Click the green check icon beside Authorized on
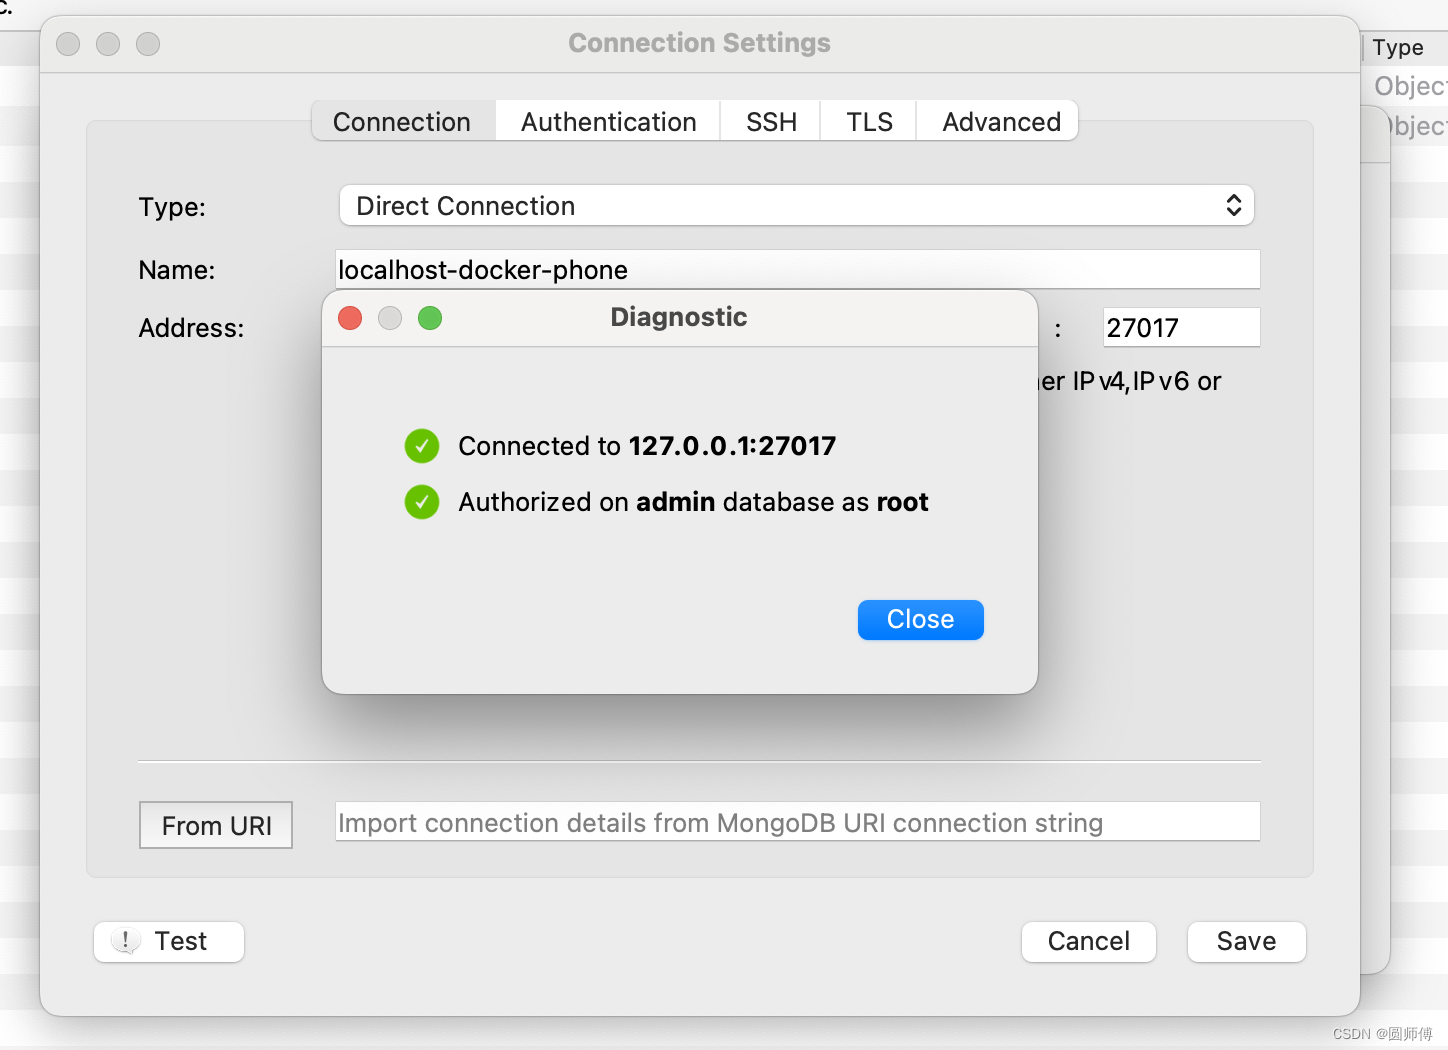The width and height of the screenshot is (1448, 1050). tap(422, 502)
